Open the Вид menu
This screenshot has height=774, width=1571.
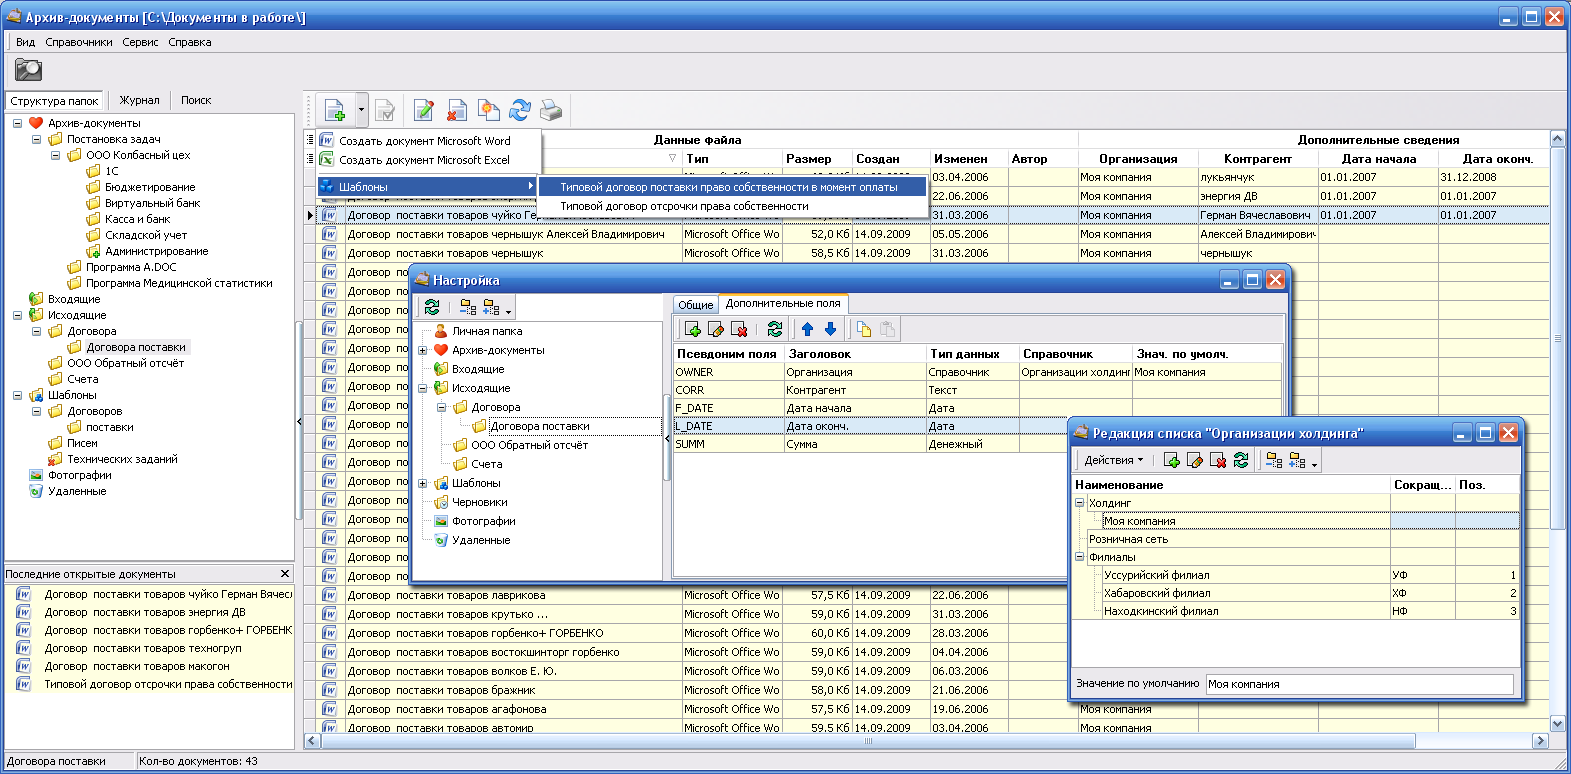pyautogui.click(x=25, y=42)
